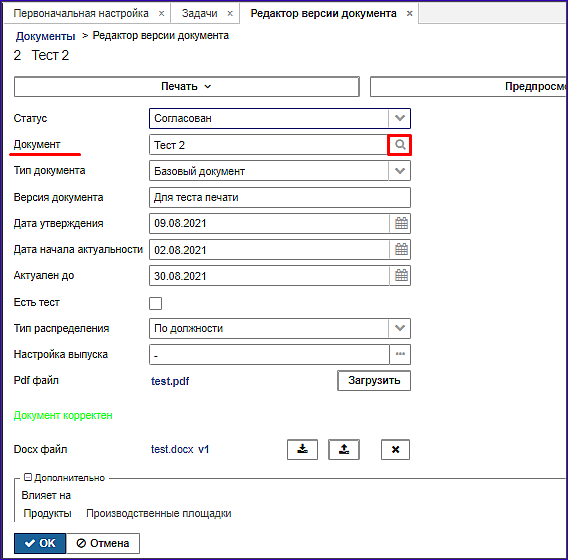Viewport: 568px width, 560px height.
Task: Open calendar for Актуален до
Action: [401, 275]
